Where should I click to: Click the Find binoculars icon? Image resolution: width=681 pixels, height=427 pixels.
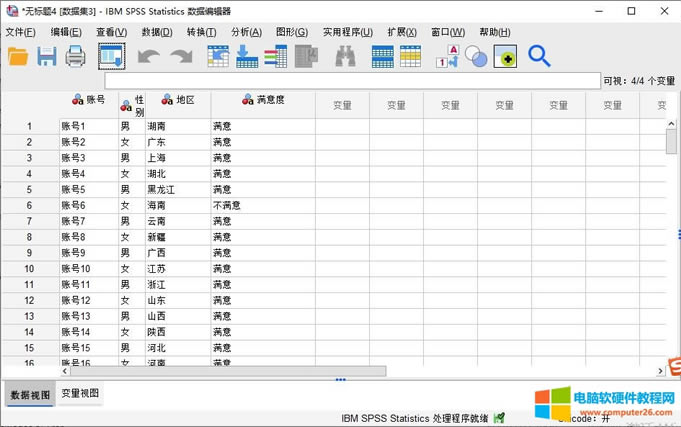[x=346, y=57]
